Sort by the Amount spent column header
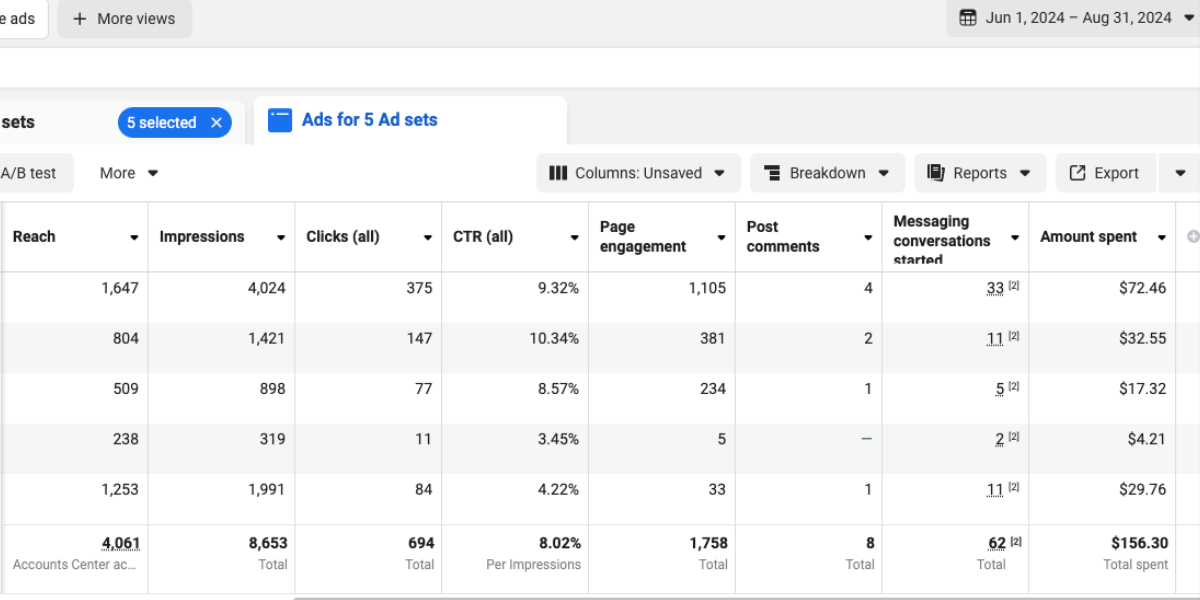Screen dimensions: 1200x600 pos(1088,237)
